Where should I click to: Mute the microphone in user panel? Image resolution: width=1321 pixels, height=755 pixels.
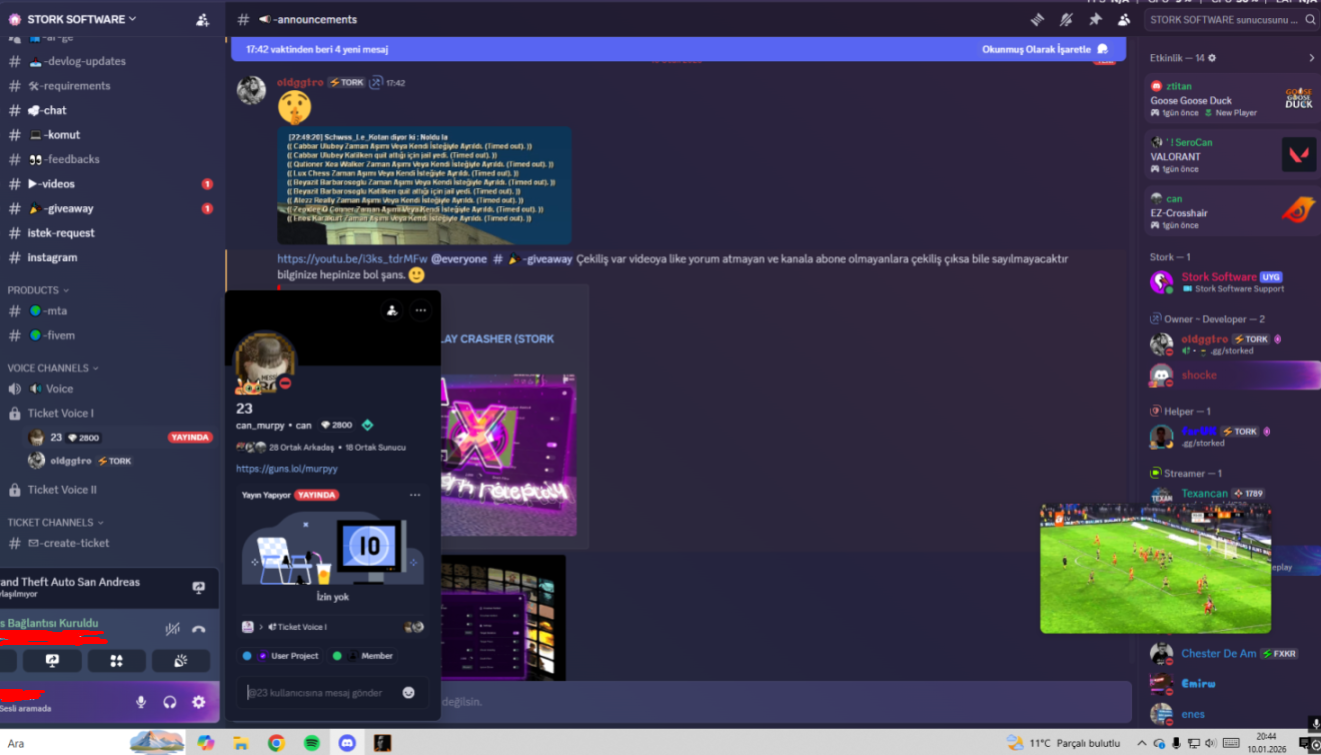click(x=141, y=702)
